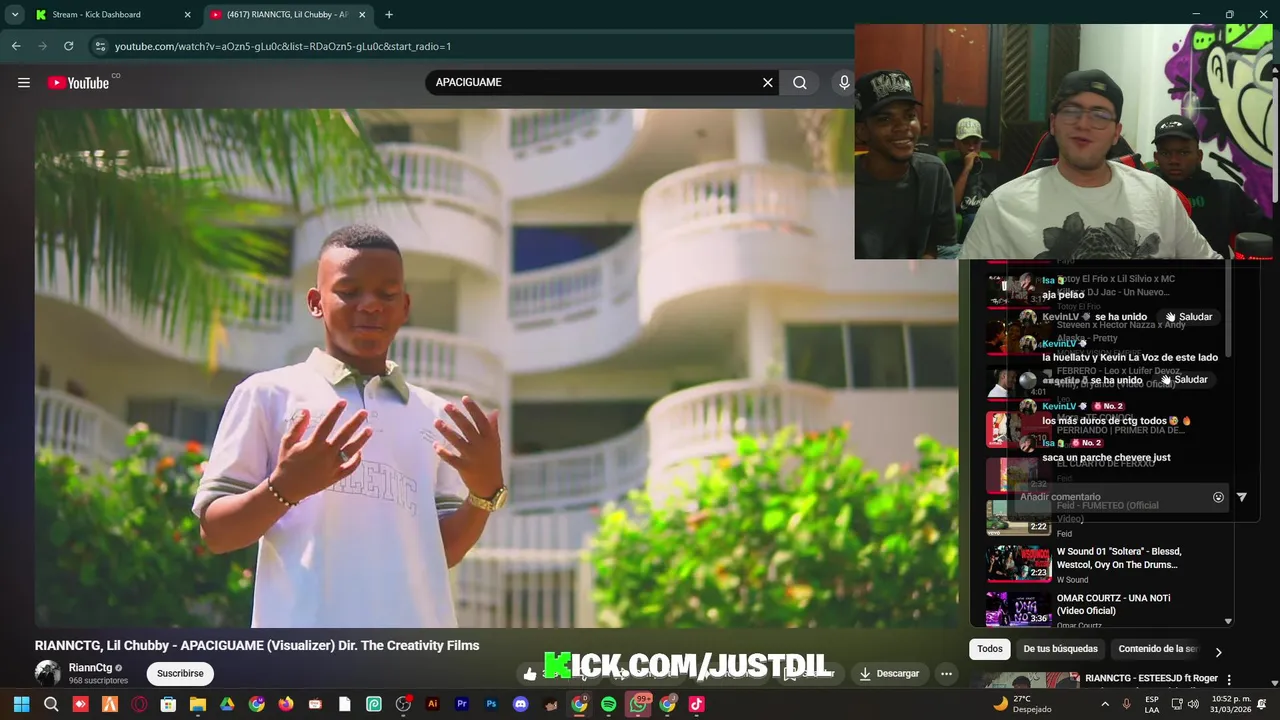Select De tus búsquedas filter chip
This screenshot has height=720, width=1280.
point(1060,649)
